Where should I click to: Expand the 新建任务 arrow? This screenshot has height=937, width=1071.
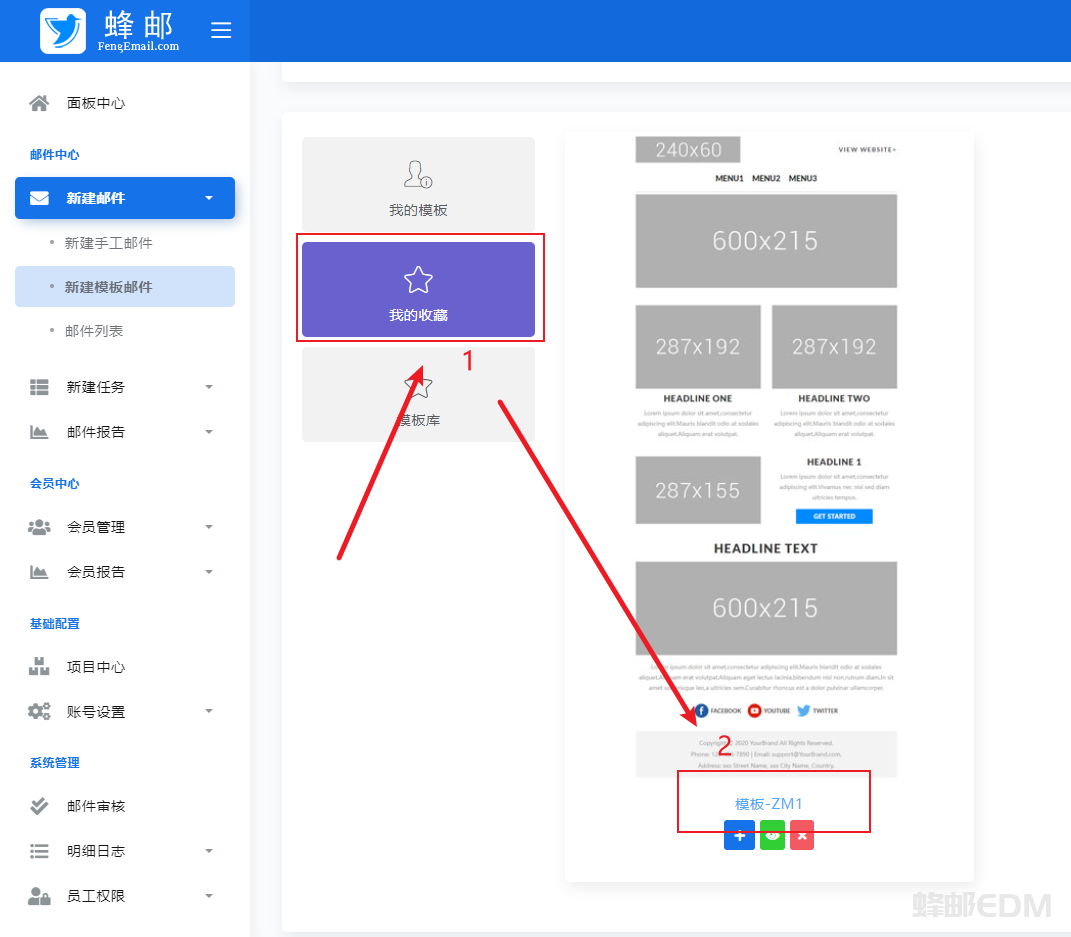coord(209,387)
